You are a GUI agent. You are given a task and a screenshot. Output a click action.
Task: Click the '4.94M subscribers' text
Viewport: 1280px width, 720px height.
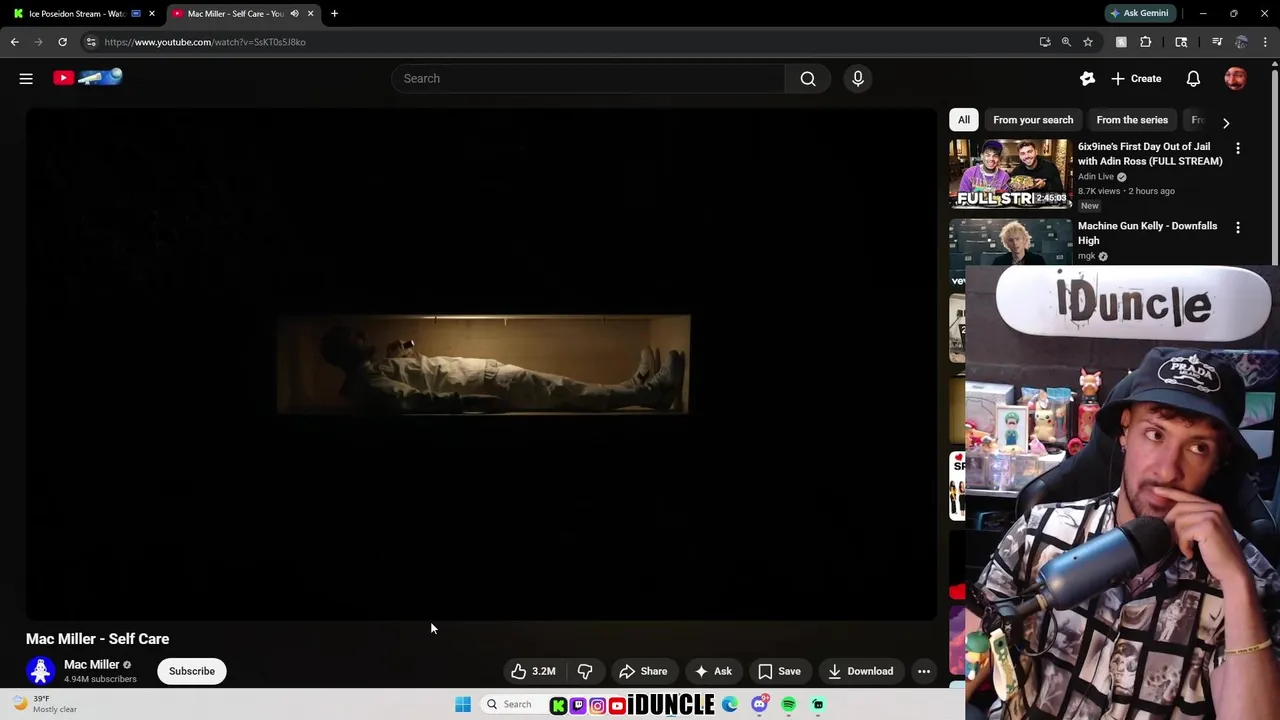tap(100, 679)
